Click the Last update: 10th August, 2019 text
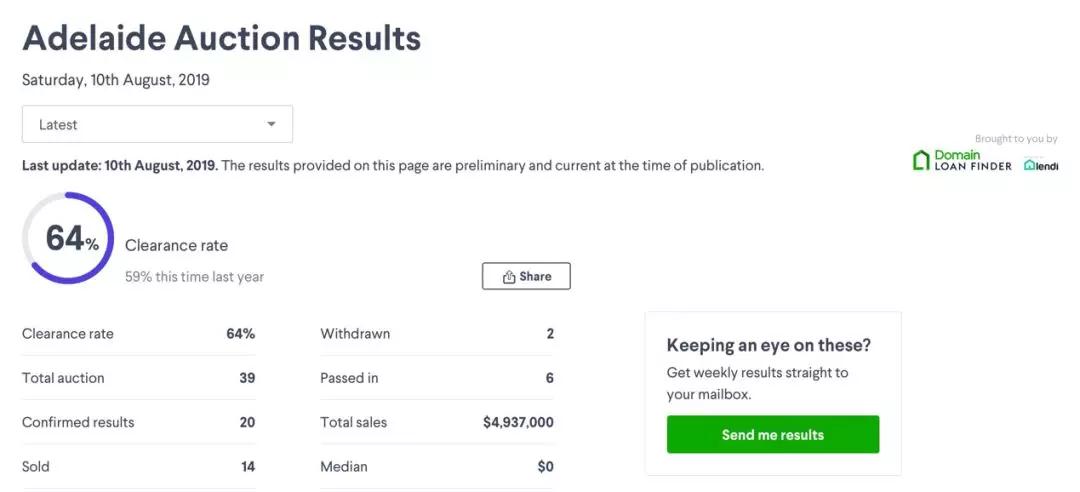 pyautogui.click(x=119, y=165)
